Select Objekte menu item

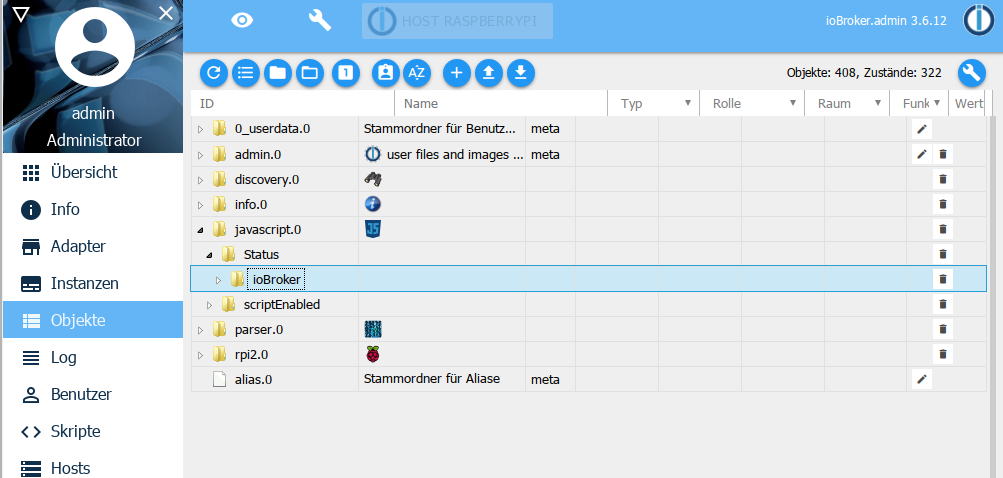coord(93,320)
